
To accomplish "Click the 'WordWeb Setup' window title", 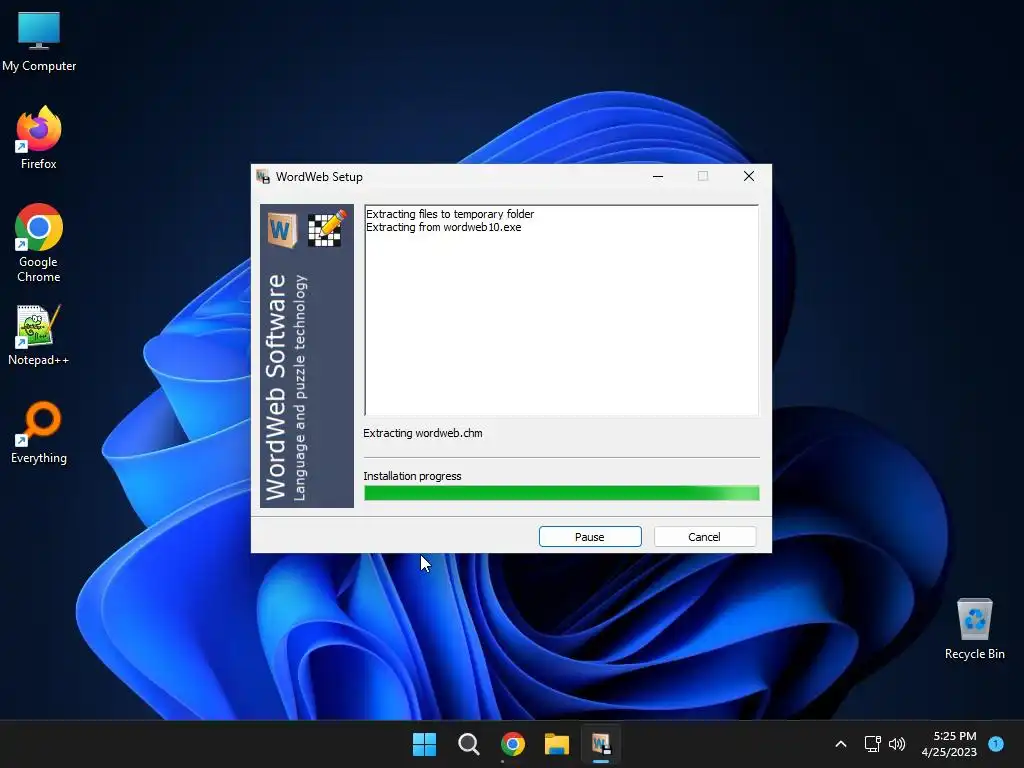I will (x=319, y=177).
